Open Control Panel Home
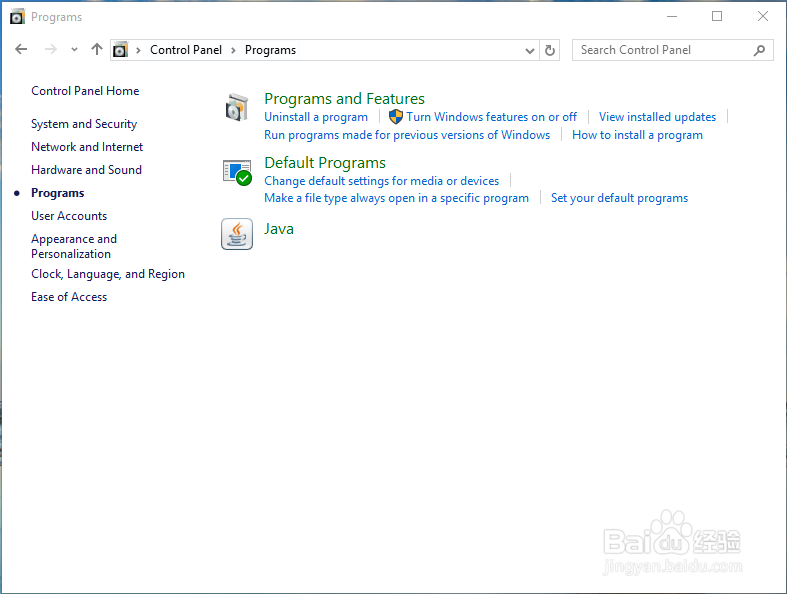The width and height of the screenshot is (787, 594). pos(85,91)
